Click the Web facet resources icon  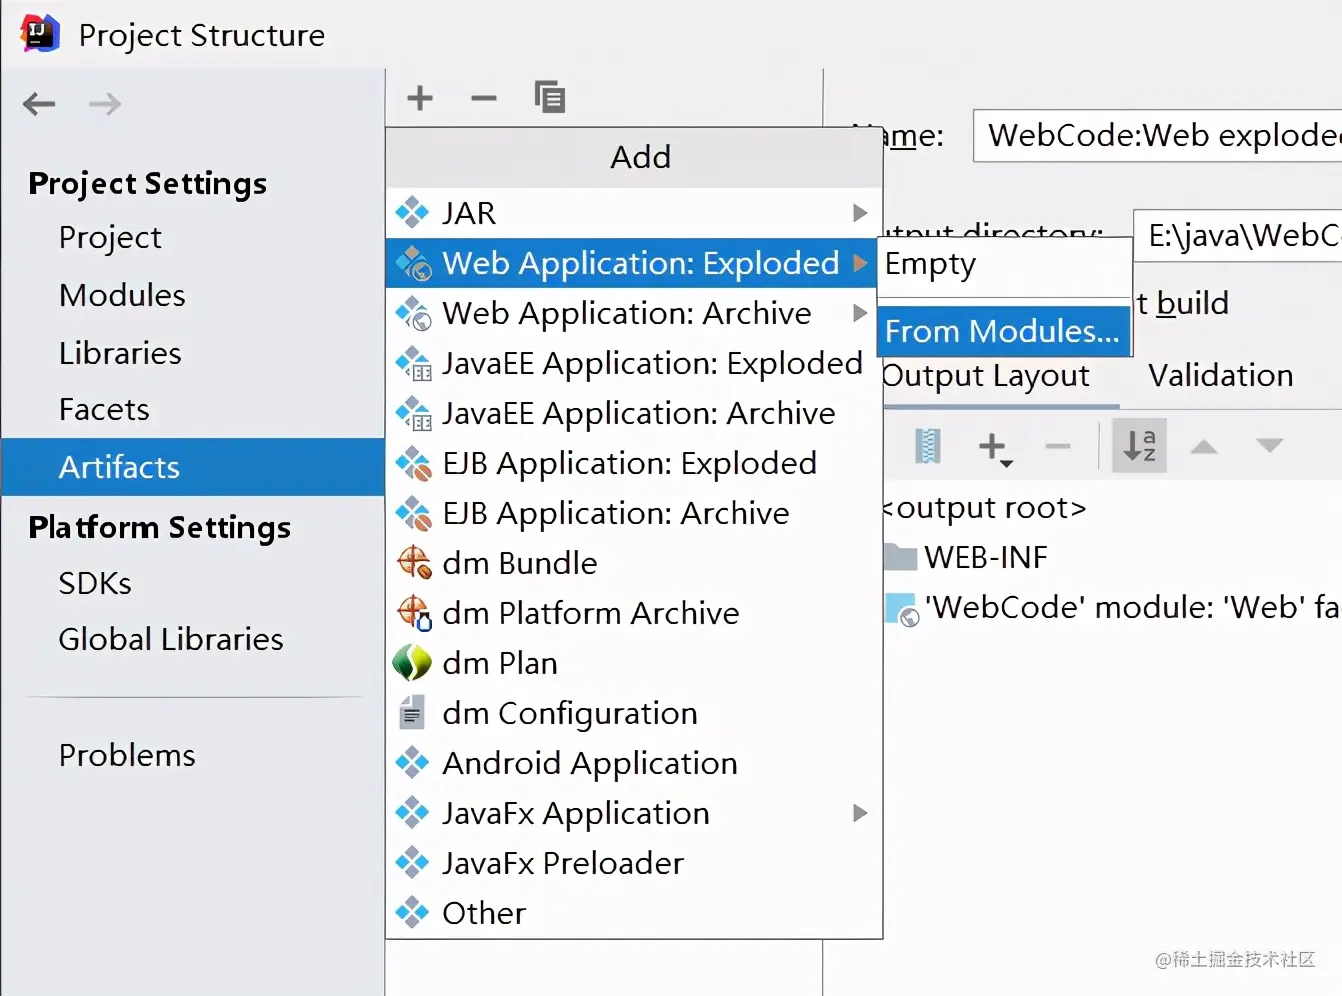(902, 609)
